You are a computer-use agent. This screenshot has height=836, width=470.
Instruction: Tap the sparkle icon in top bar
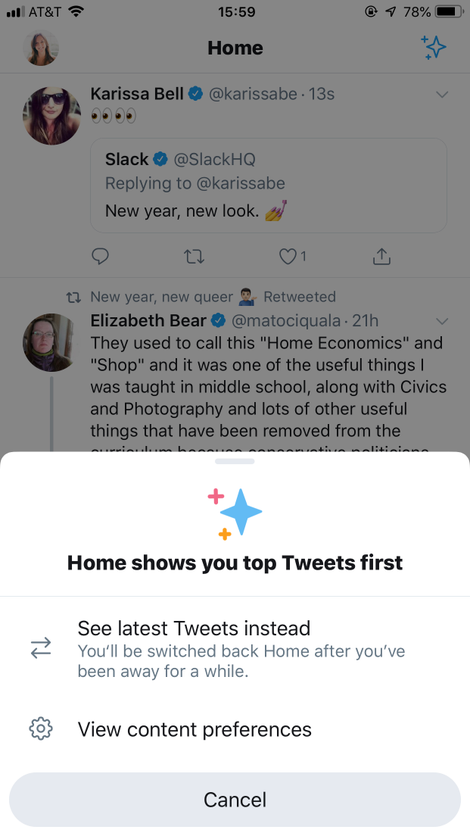[x=433, y=47]
